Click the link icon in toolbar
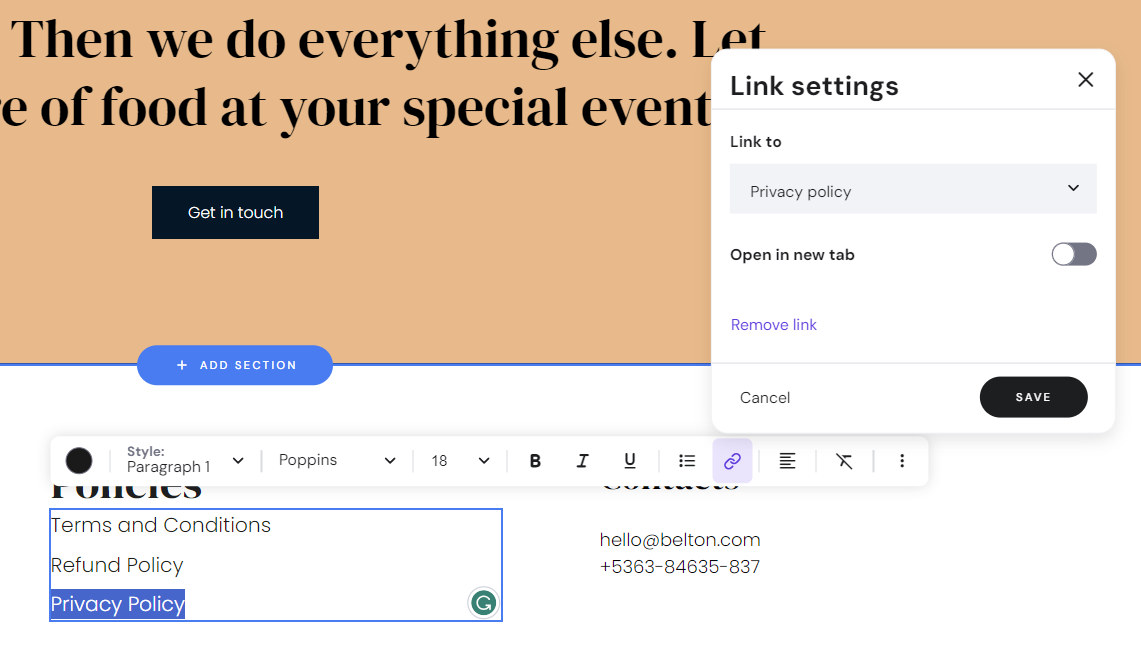Screen dimensions: 1141x647 [732, 461]
